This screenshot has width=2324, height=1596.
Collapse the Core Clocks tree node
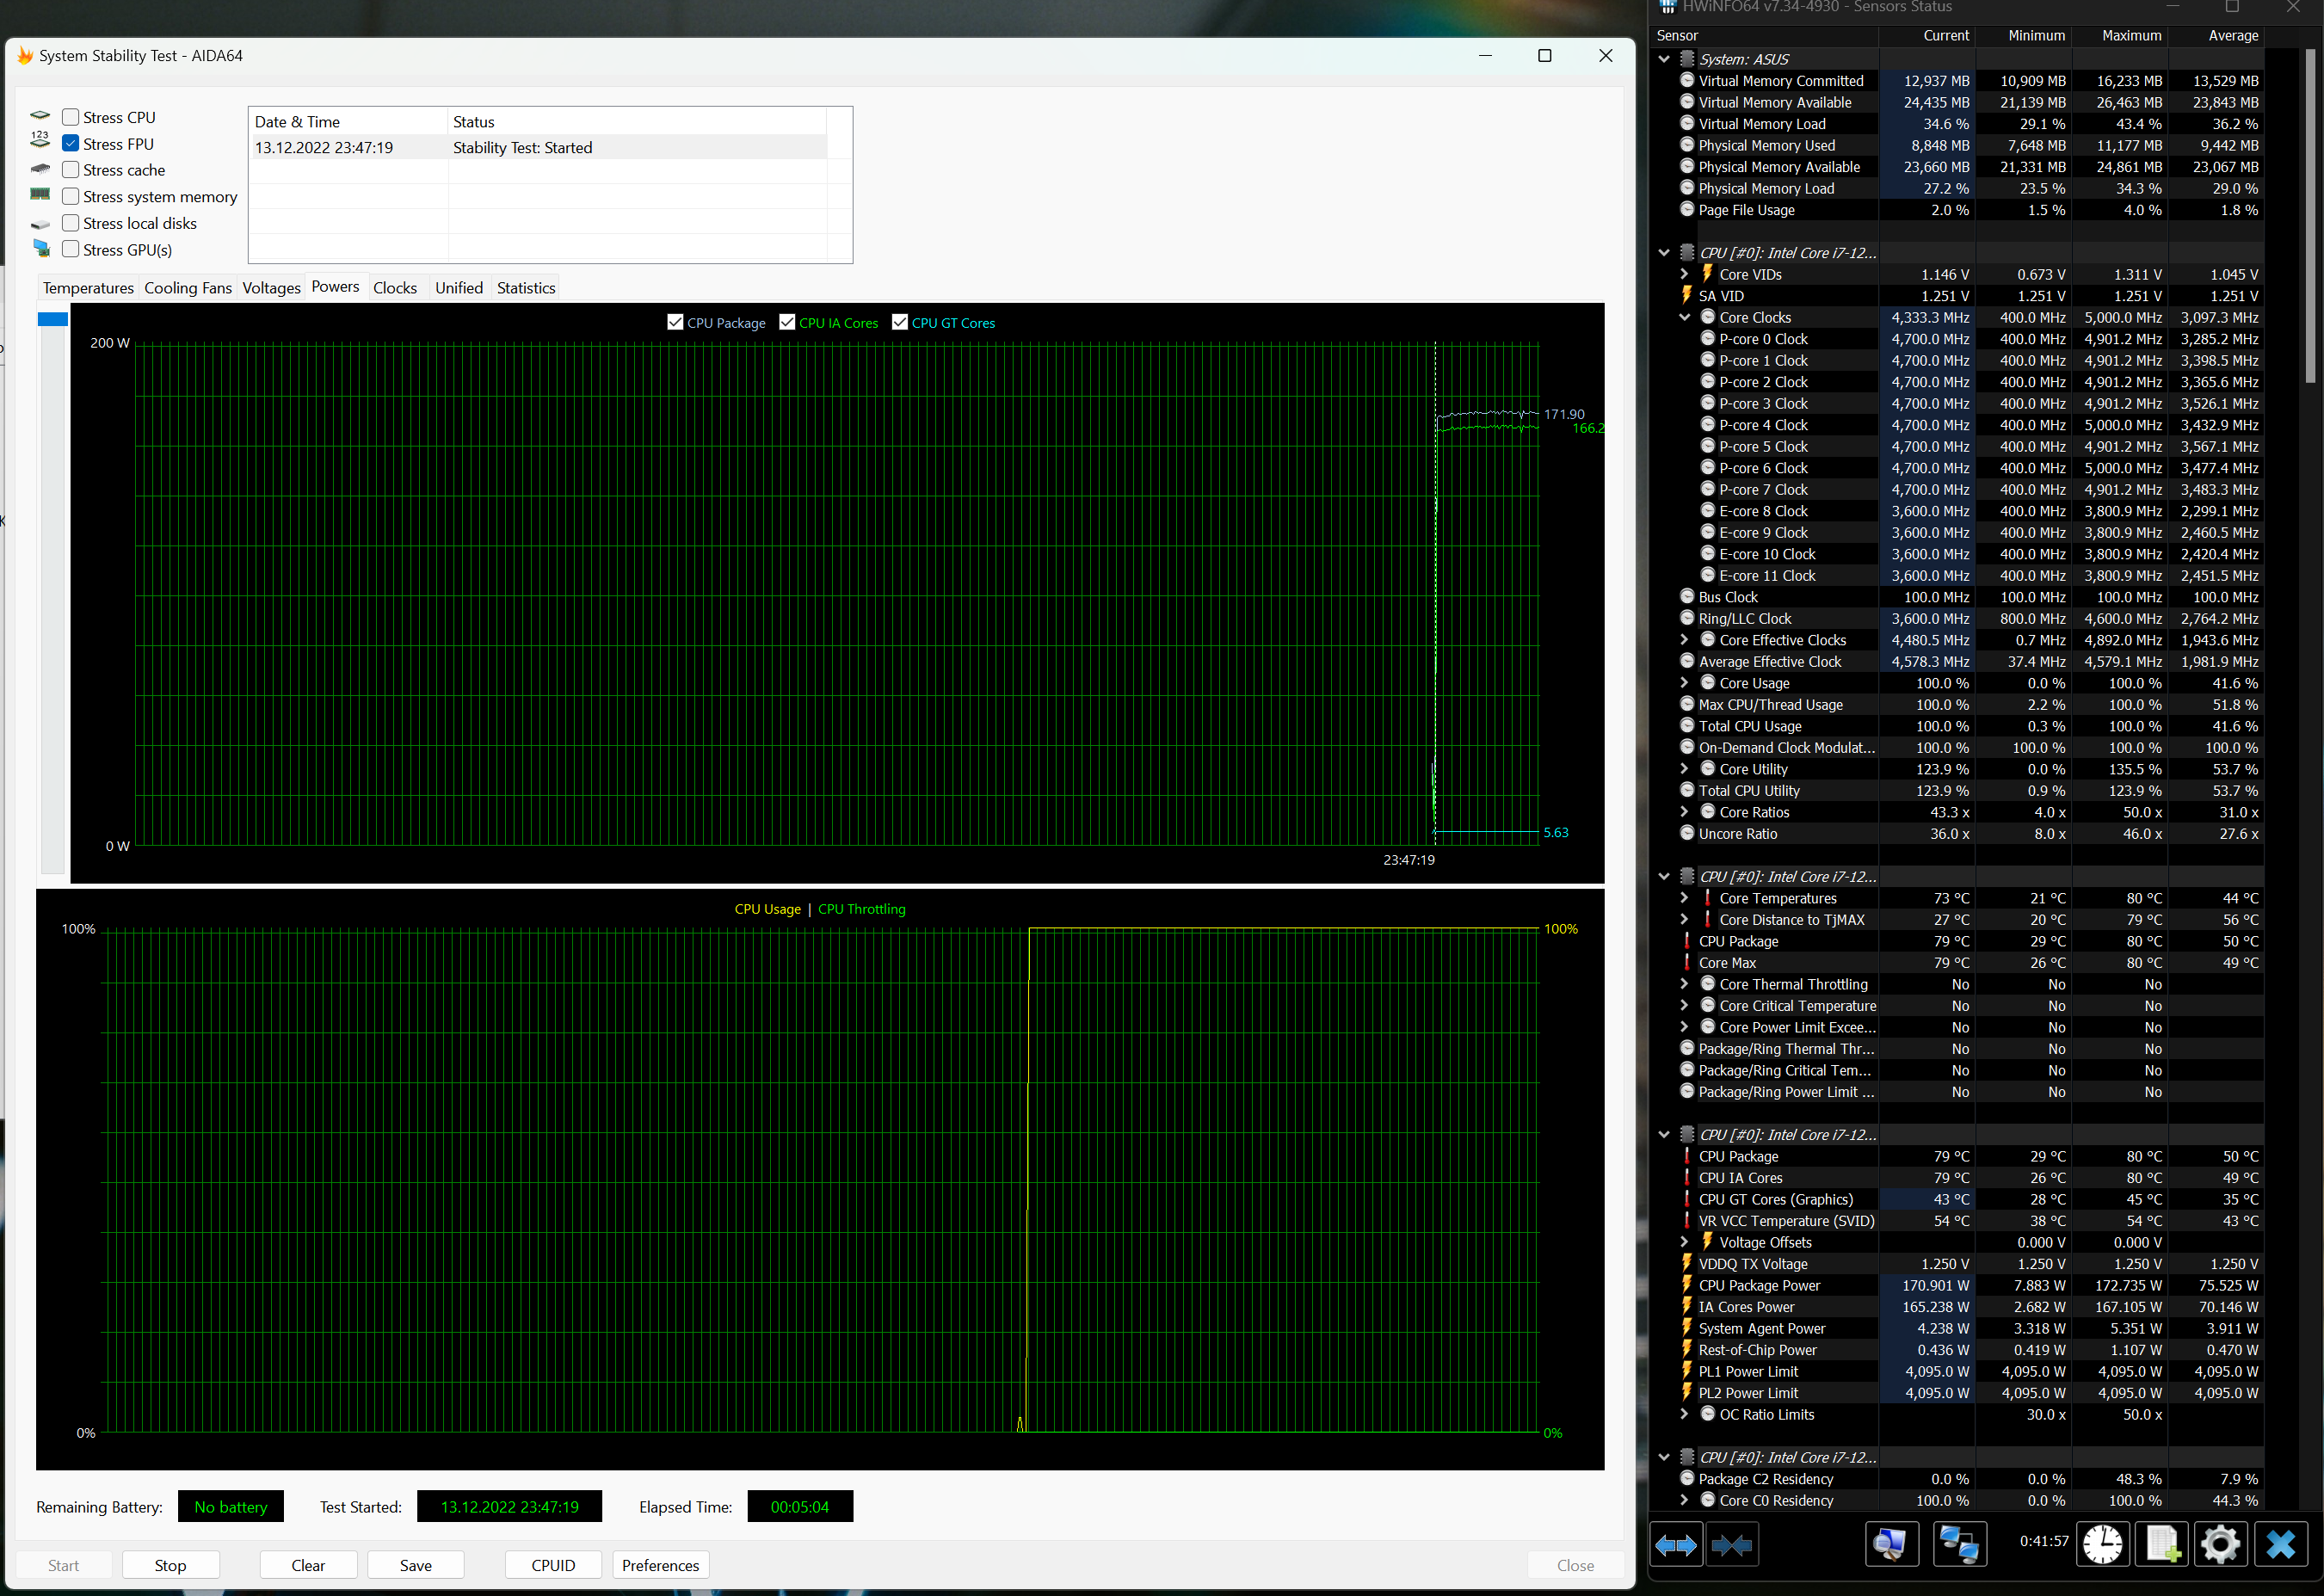coord(1684,317)
